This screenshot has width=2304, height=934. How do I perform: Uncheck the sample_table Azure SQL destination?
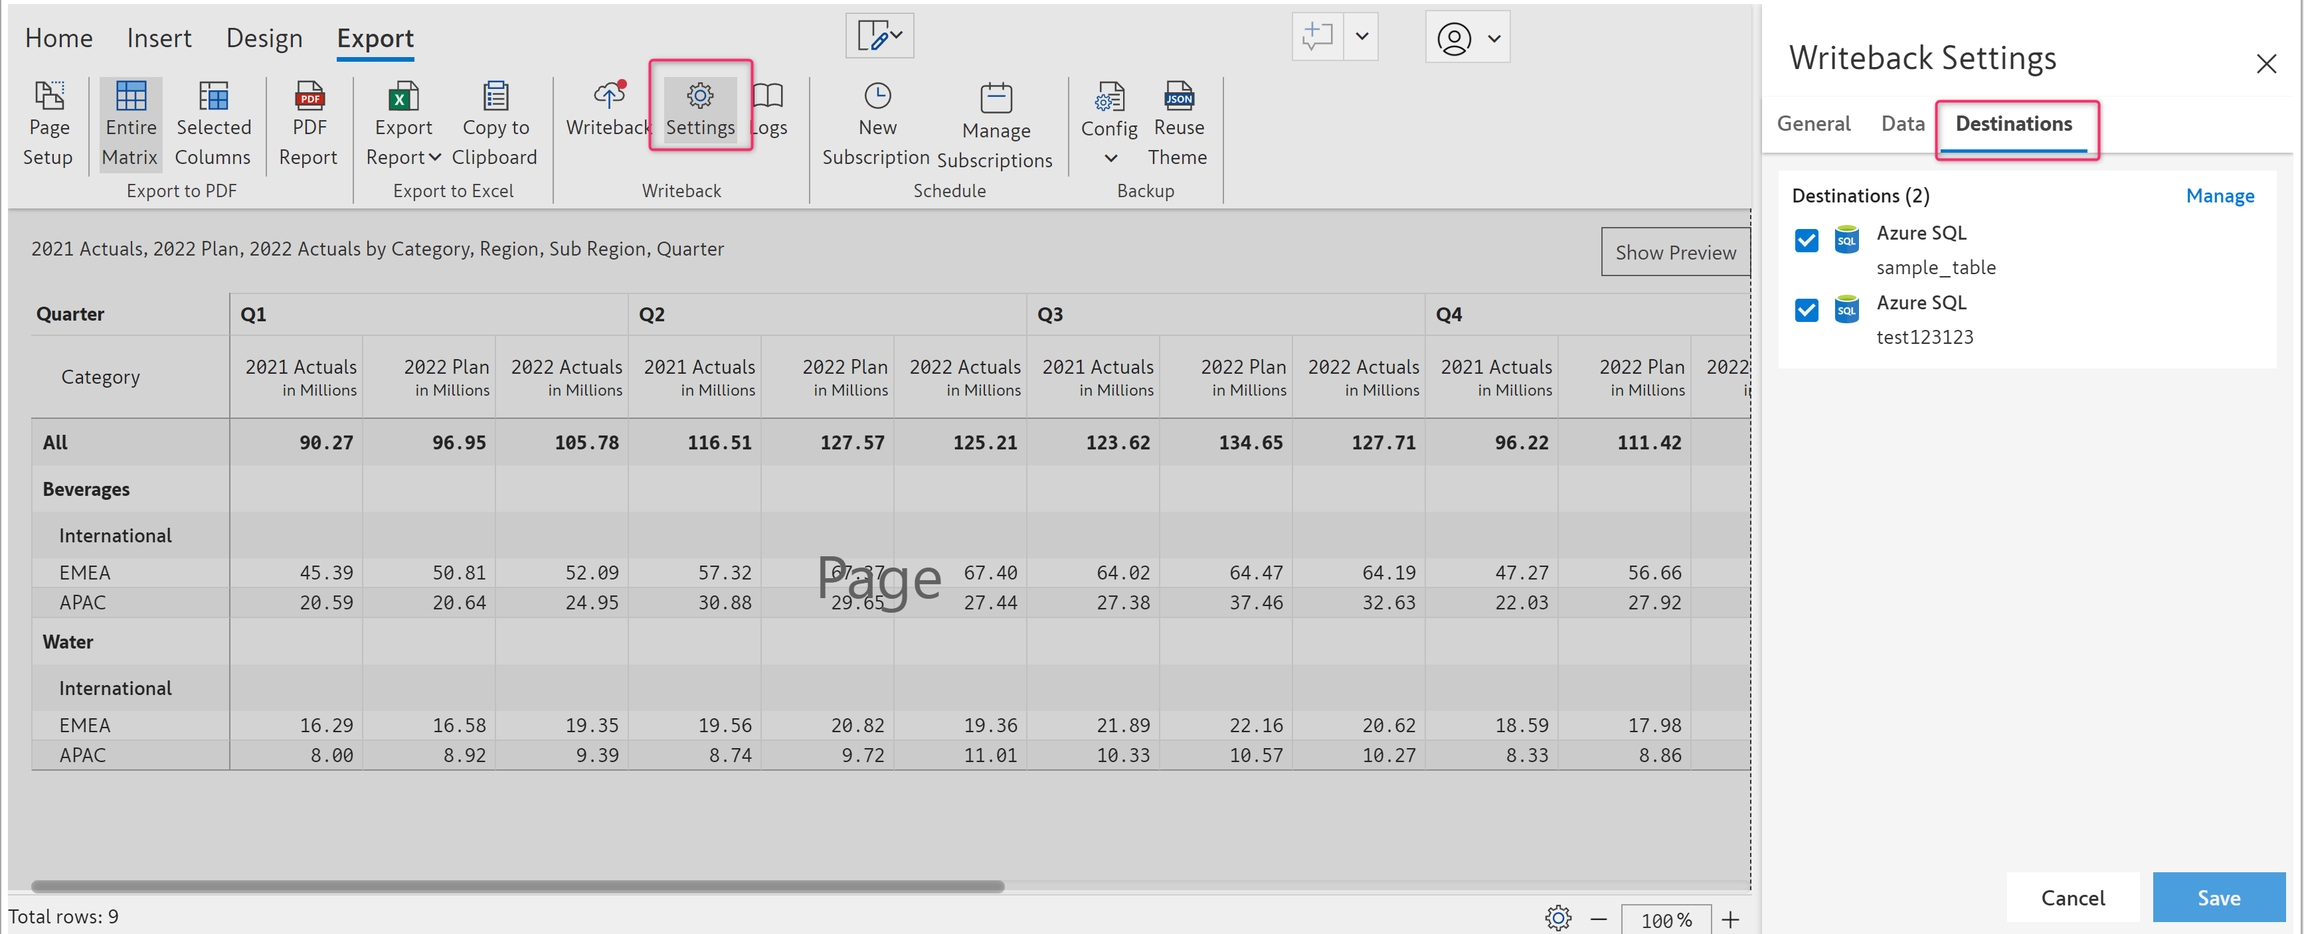1806,241
